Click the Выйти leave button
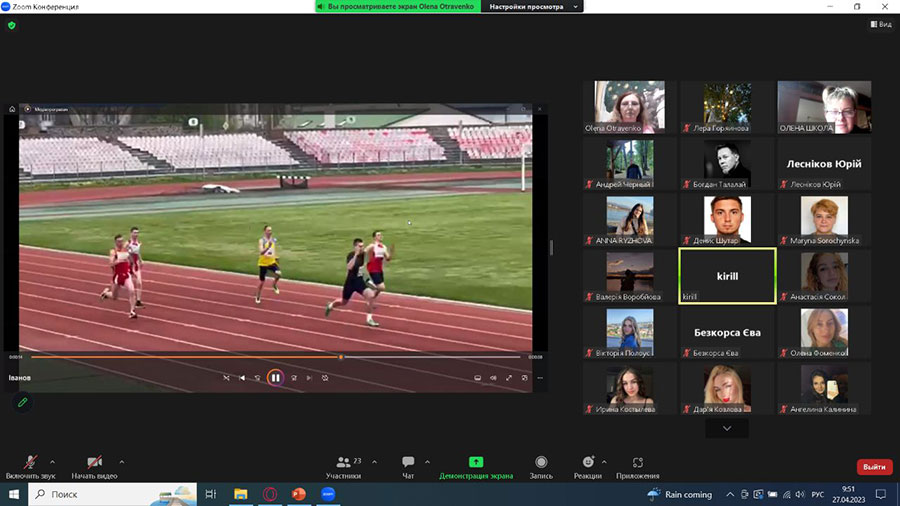The image size is (900, 506). click(x=873, y=467)
